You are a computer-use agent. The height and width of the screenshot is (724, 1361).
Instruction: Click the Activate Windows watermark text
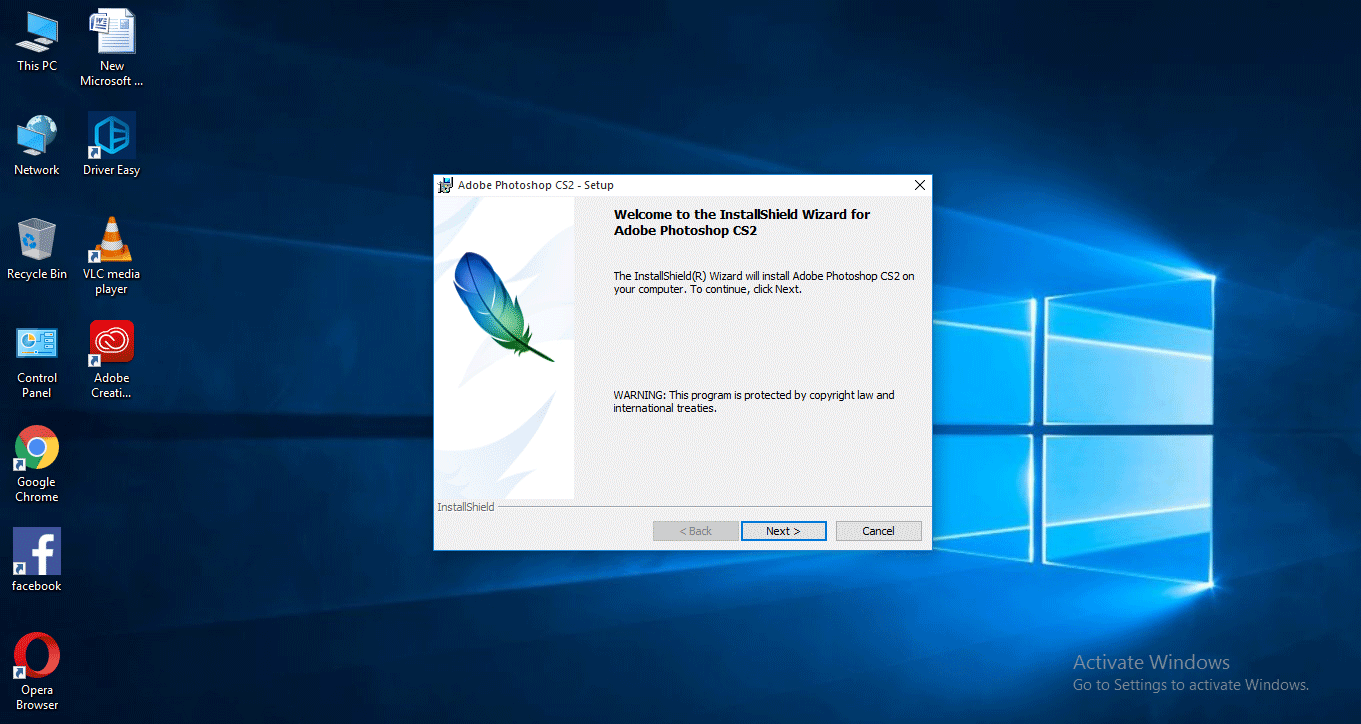[1150, 662]
